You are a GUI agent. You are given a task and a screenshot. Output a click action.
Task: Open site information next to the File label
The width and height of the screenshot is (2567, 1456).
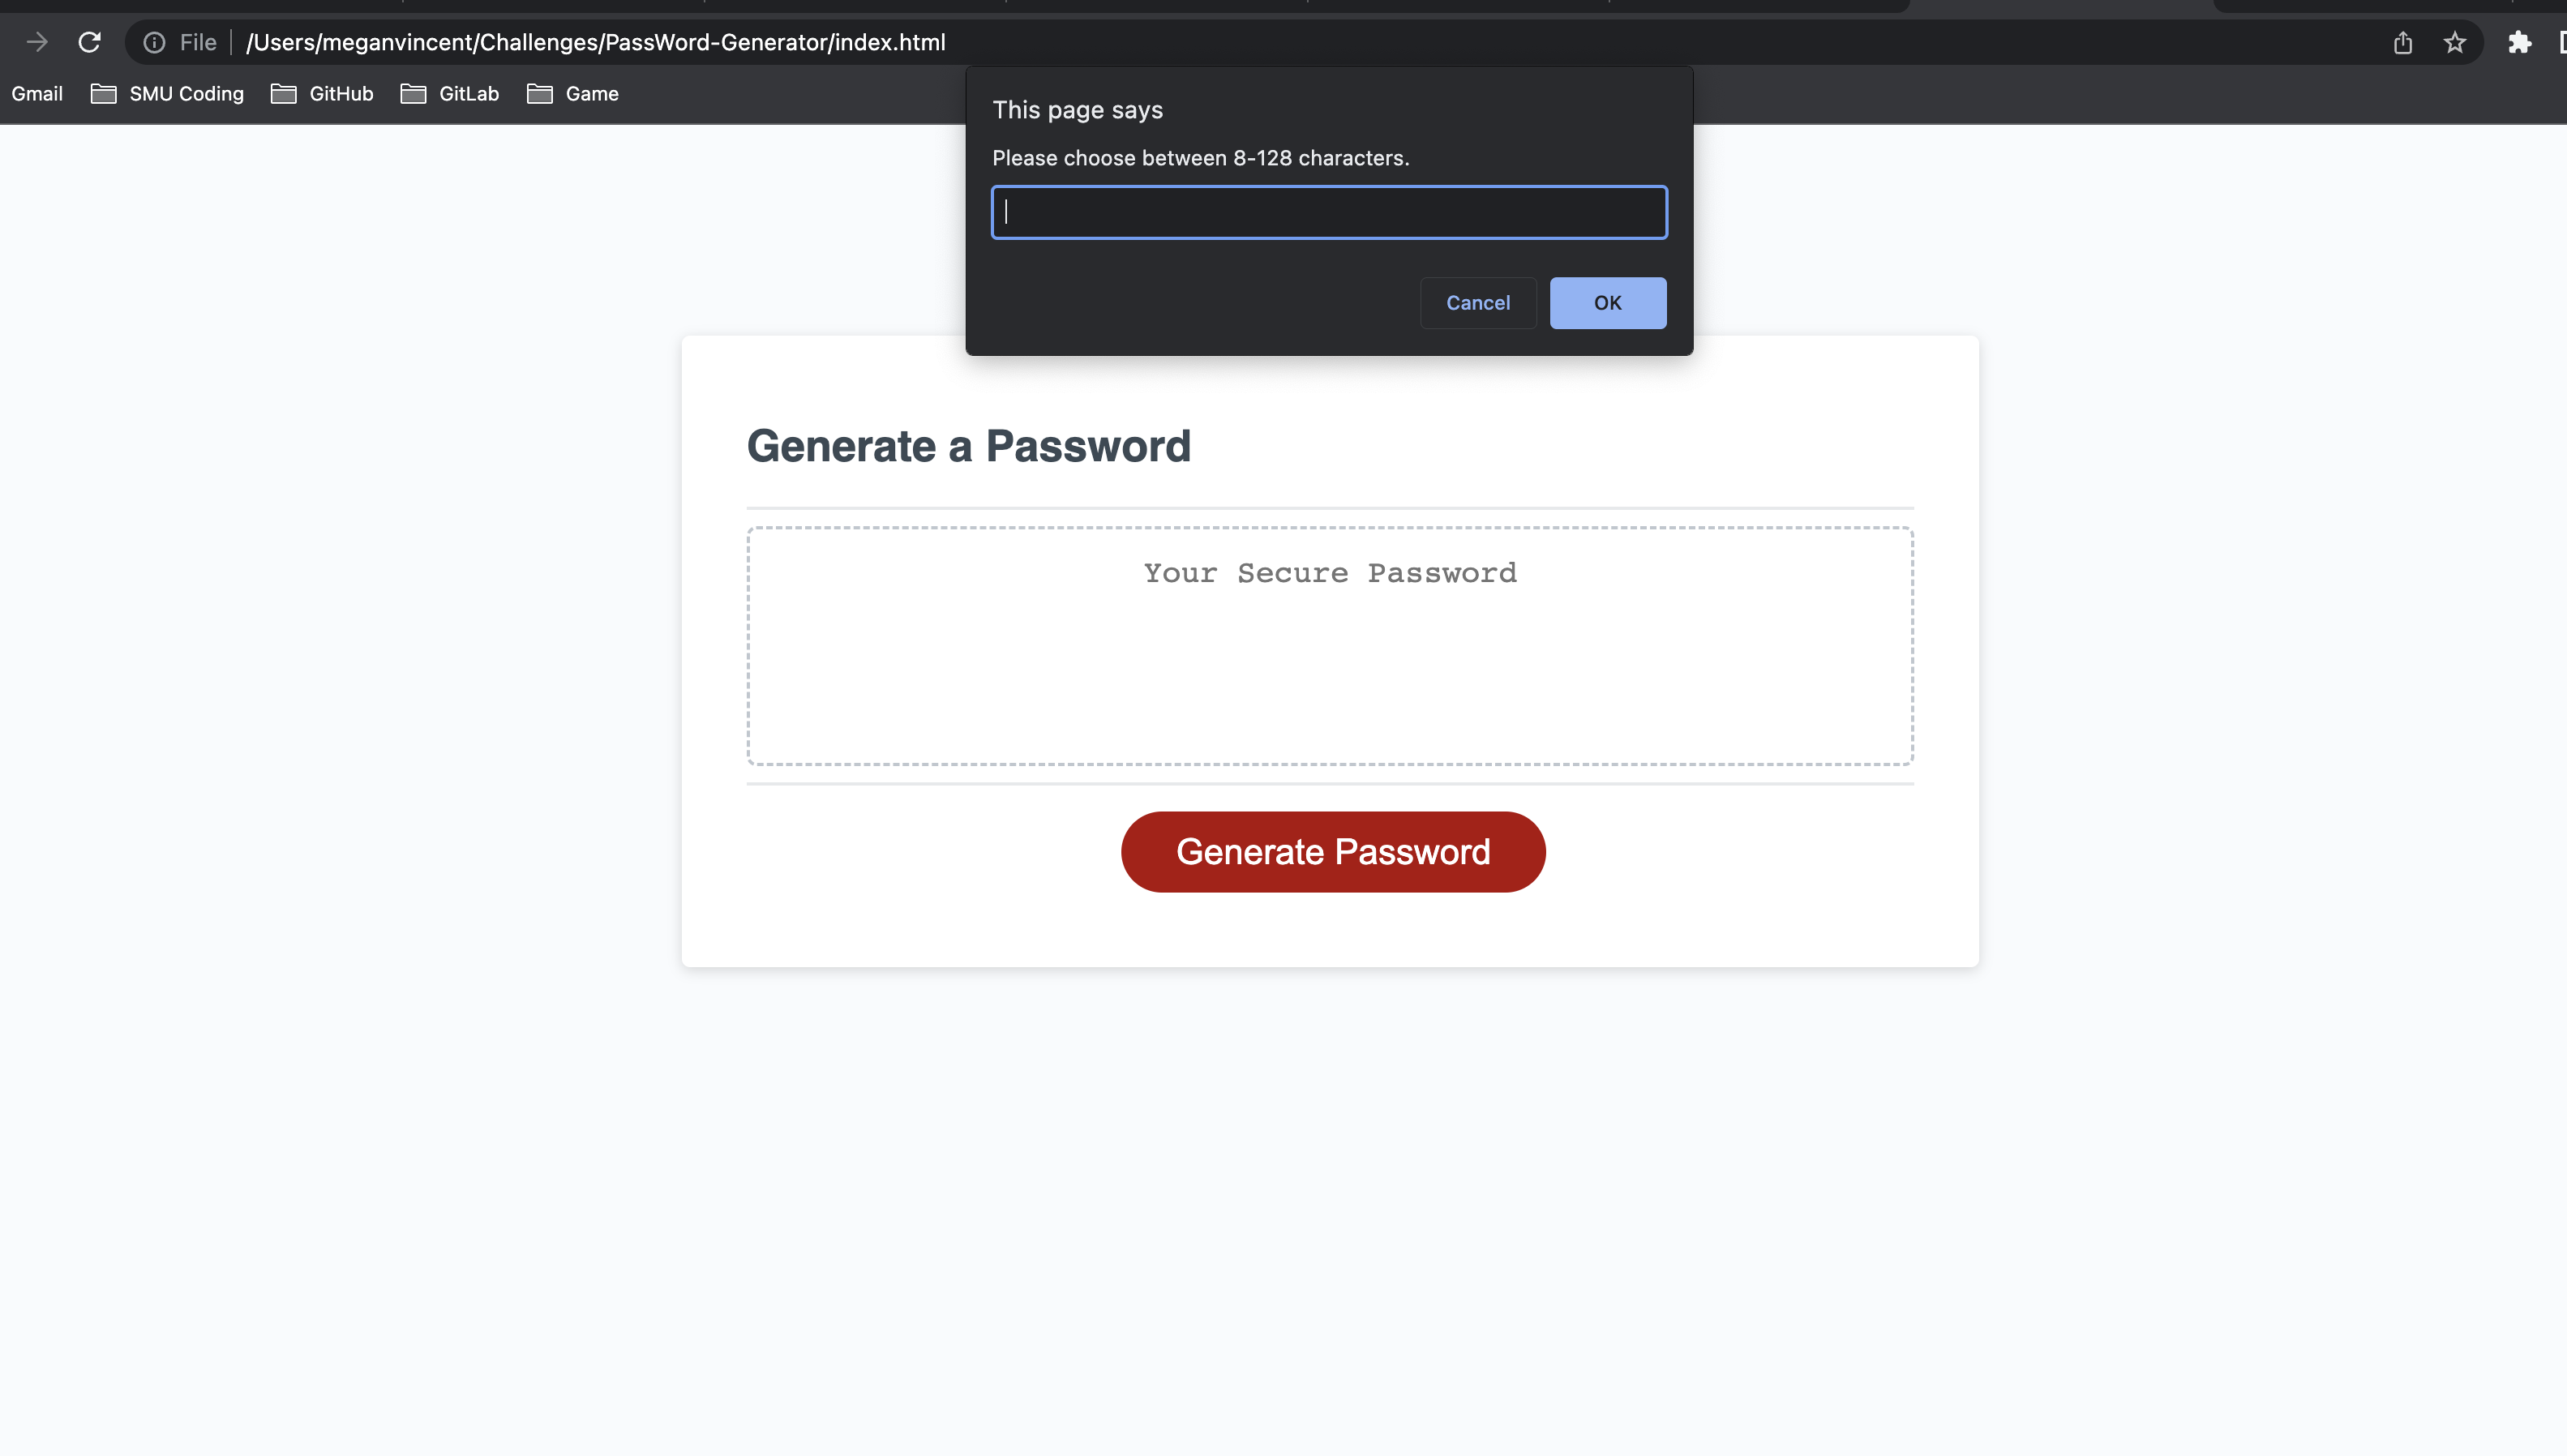[x=155, y=42]
